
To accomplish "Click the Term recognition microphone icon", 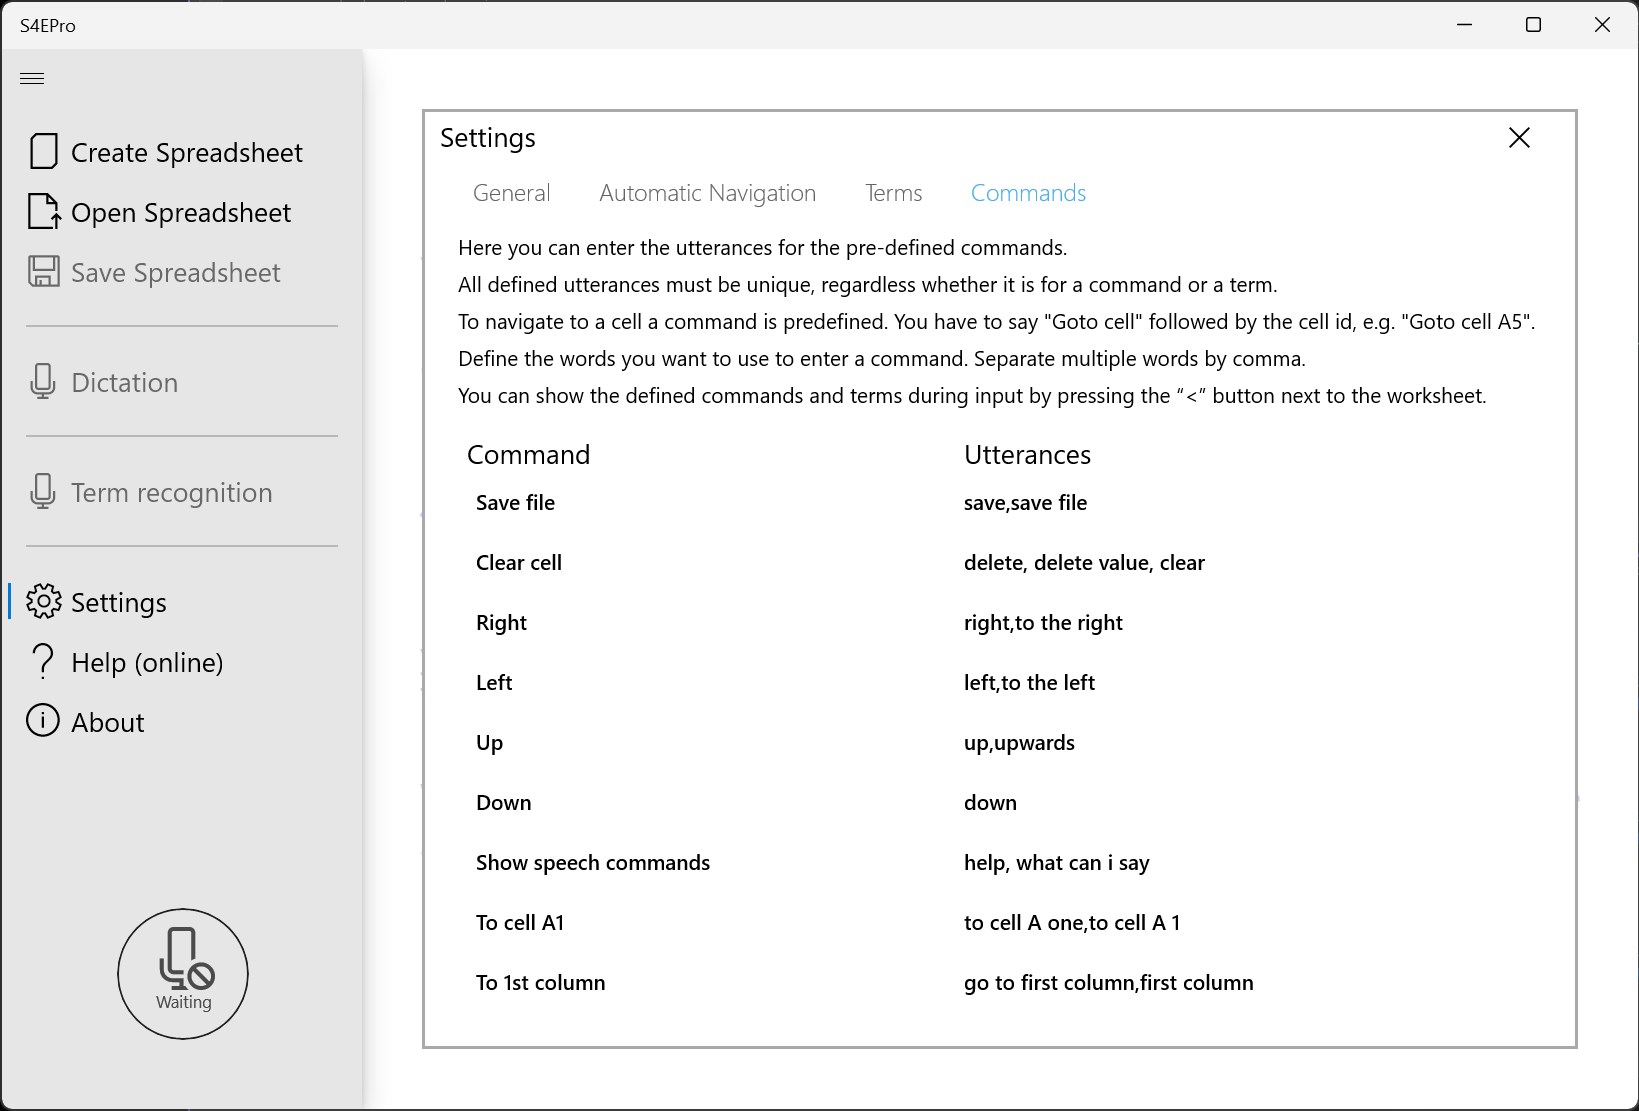I will tap(43, 492).
